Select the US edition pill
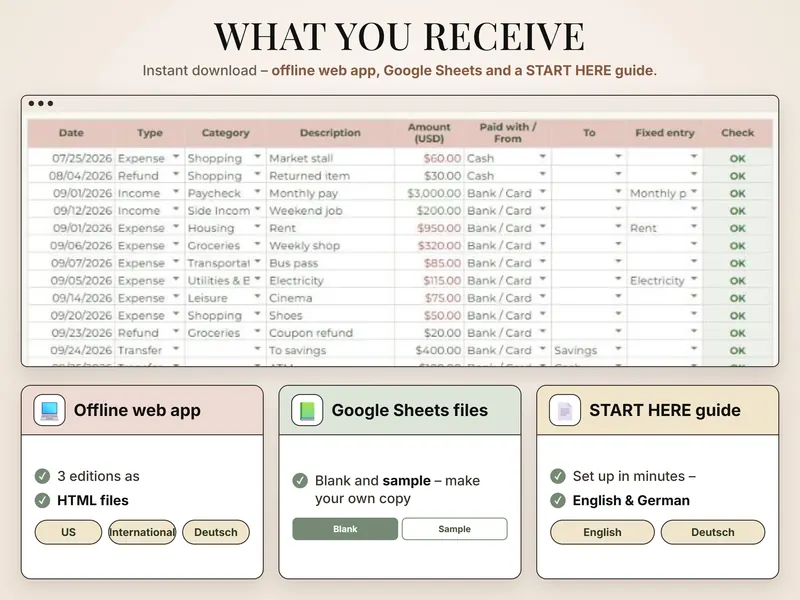The width and height of the screenshot is (800, 600). point(68,532)
